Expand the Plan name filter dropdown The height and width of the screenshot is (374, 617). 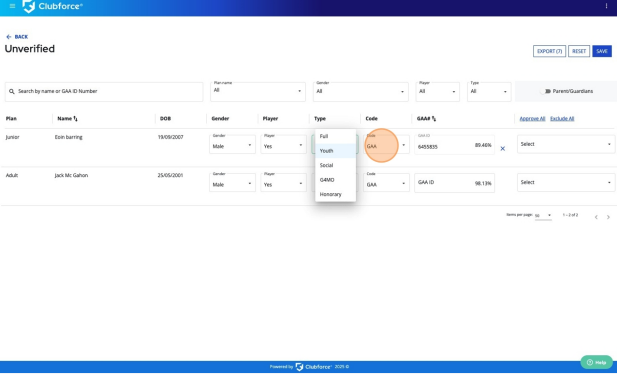[258, 92]
